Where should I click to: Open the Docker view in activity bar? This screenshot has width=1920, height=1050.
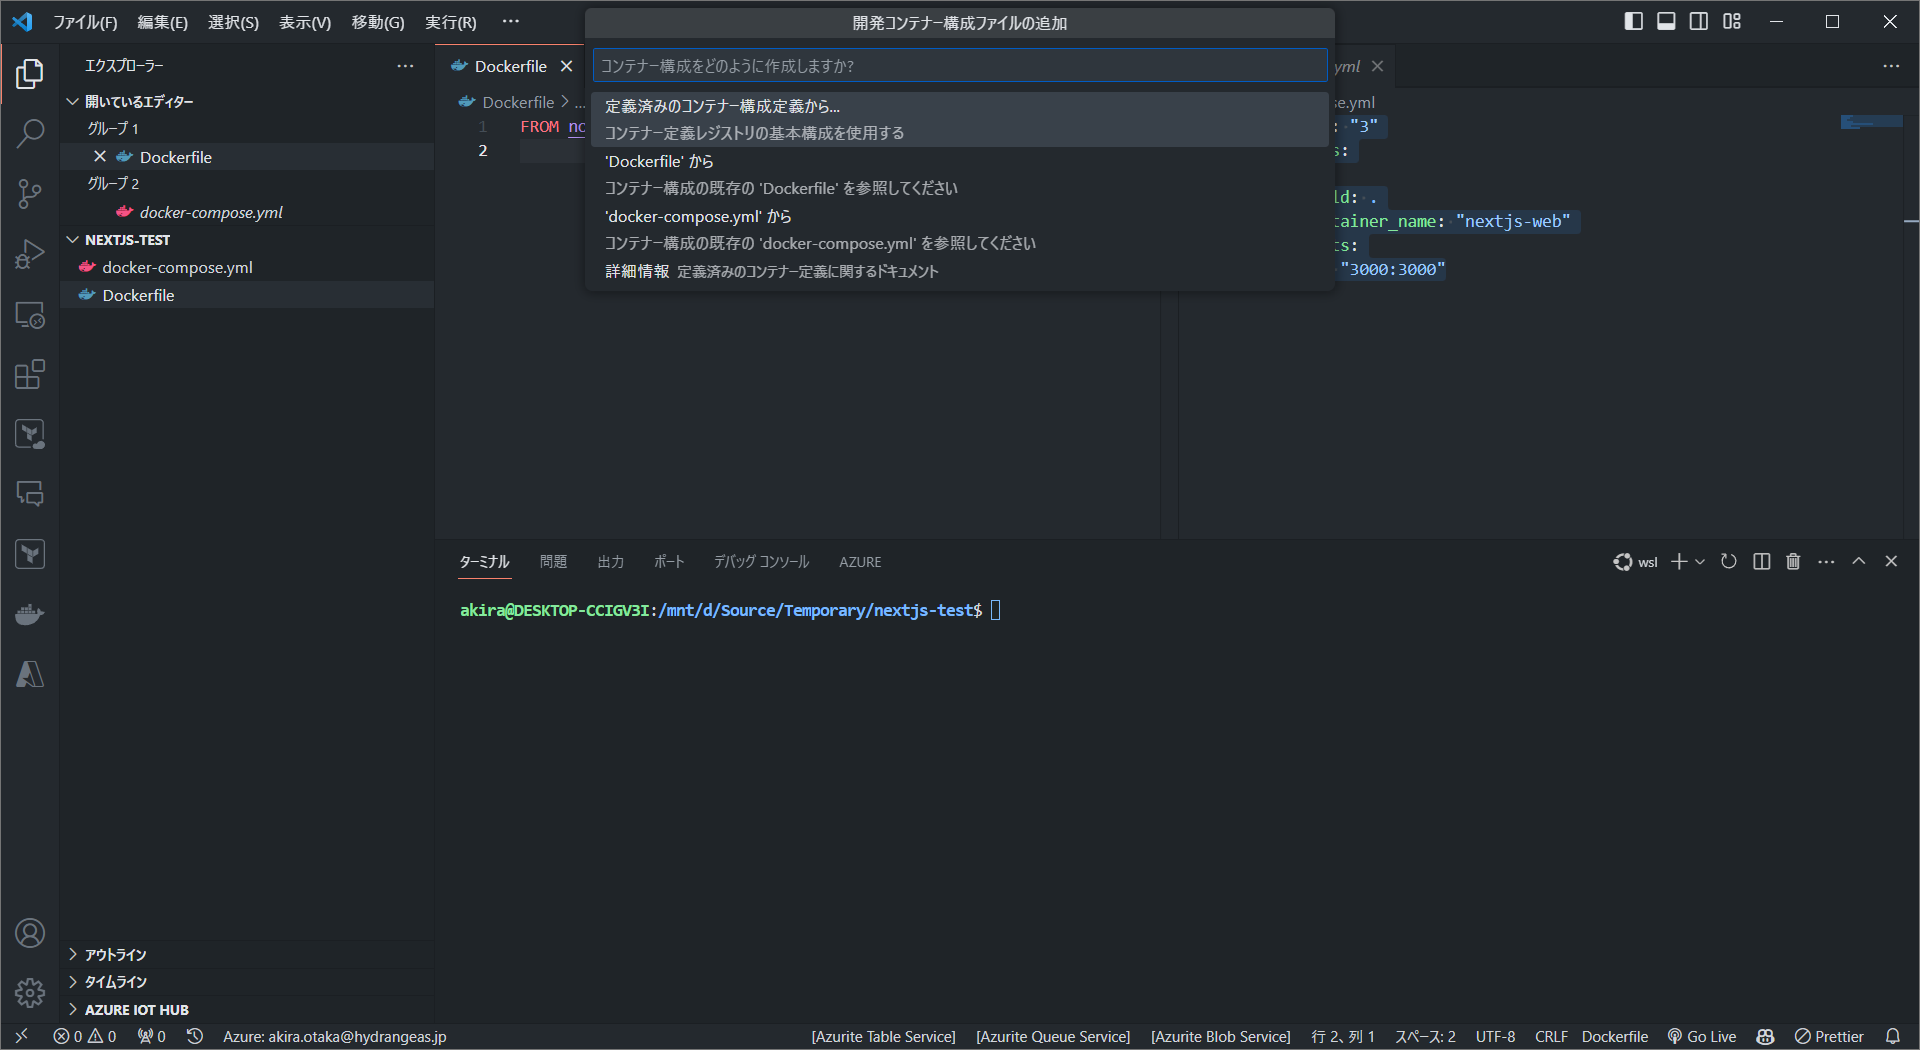click(30, 614)
